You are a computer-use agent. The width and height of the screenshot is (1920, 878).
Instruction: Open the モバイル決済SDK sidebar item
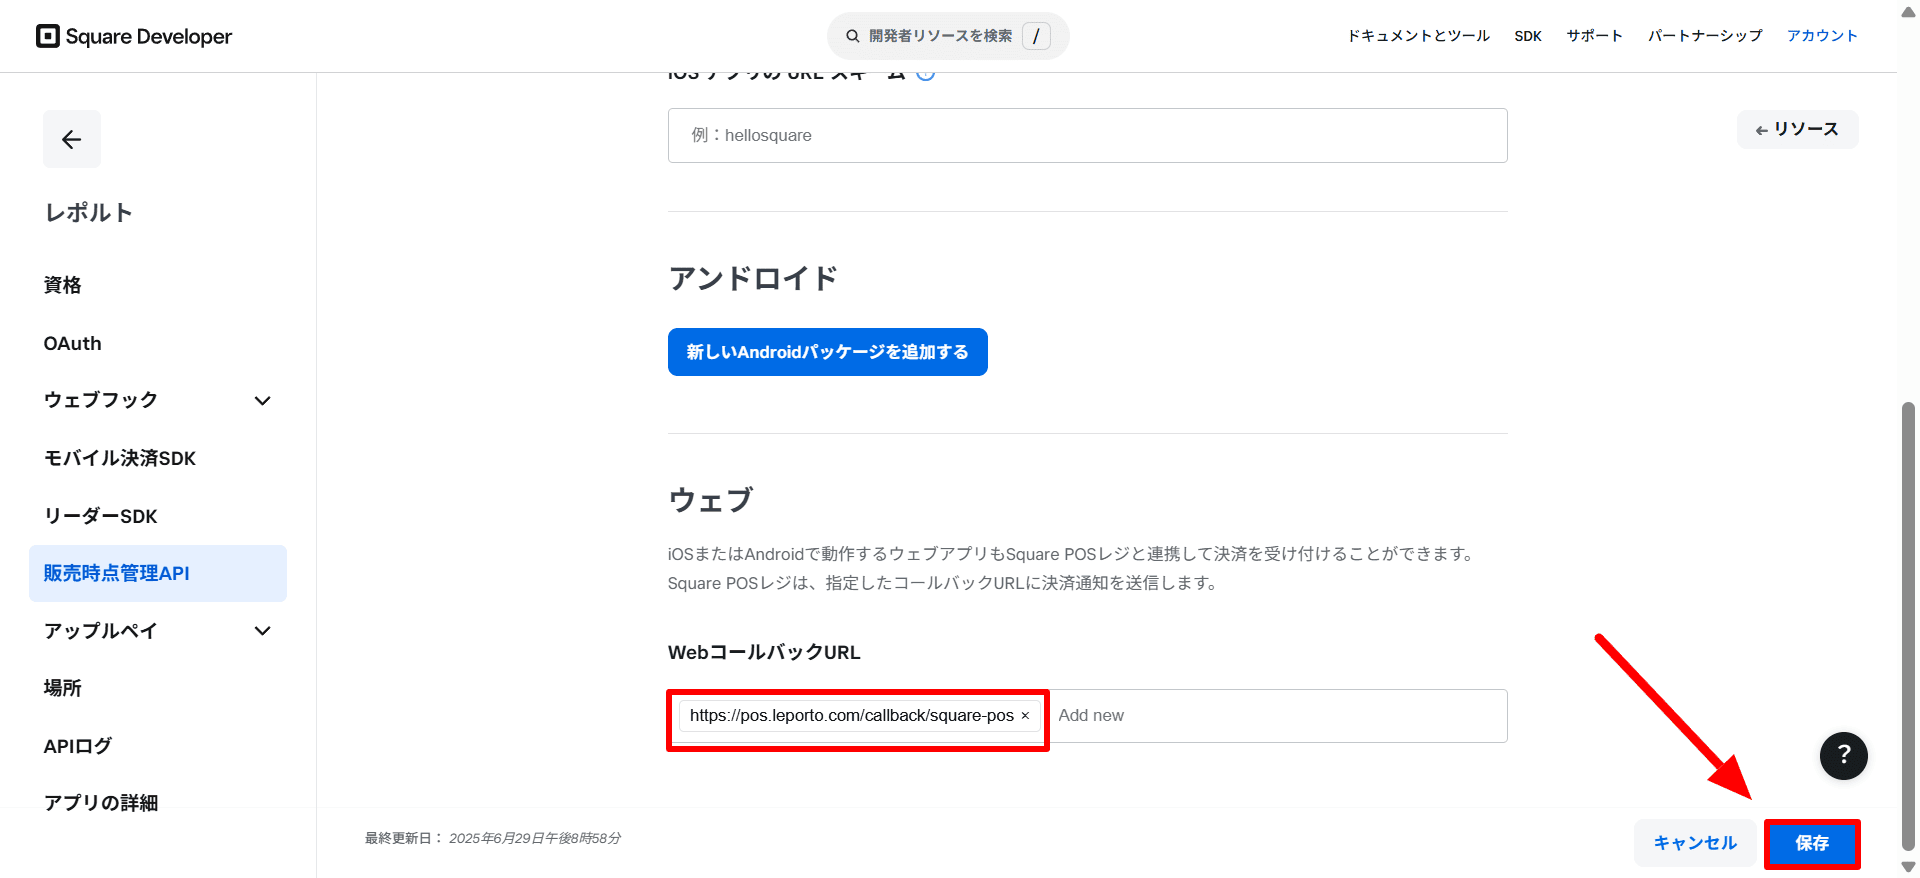coord(120,458)
